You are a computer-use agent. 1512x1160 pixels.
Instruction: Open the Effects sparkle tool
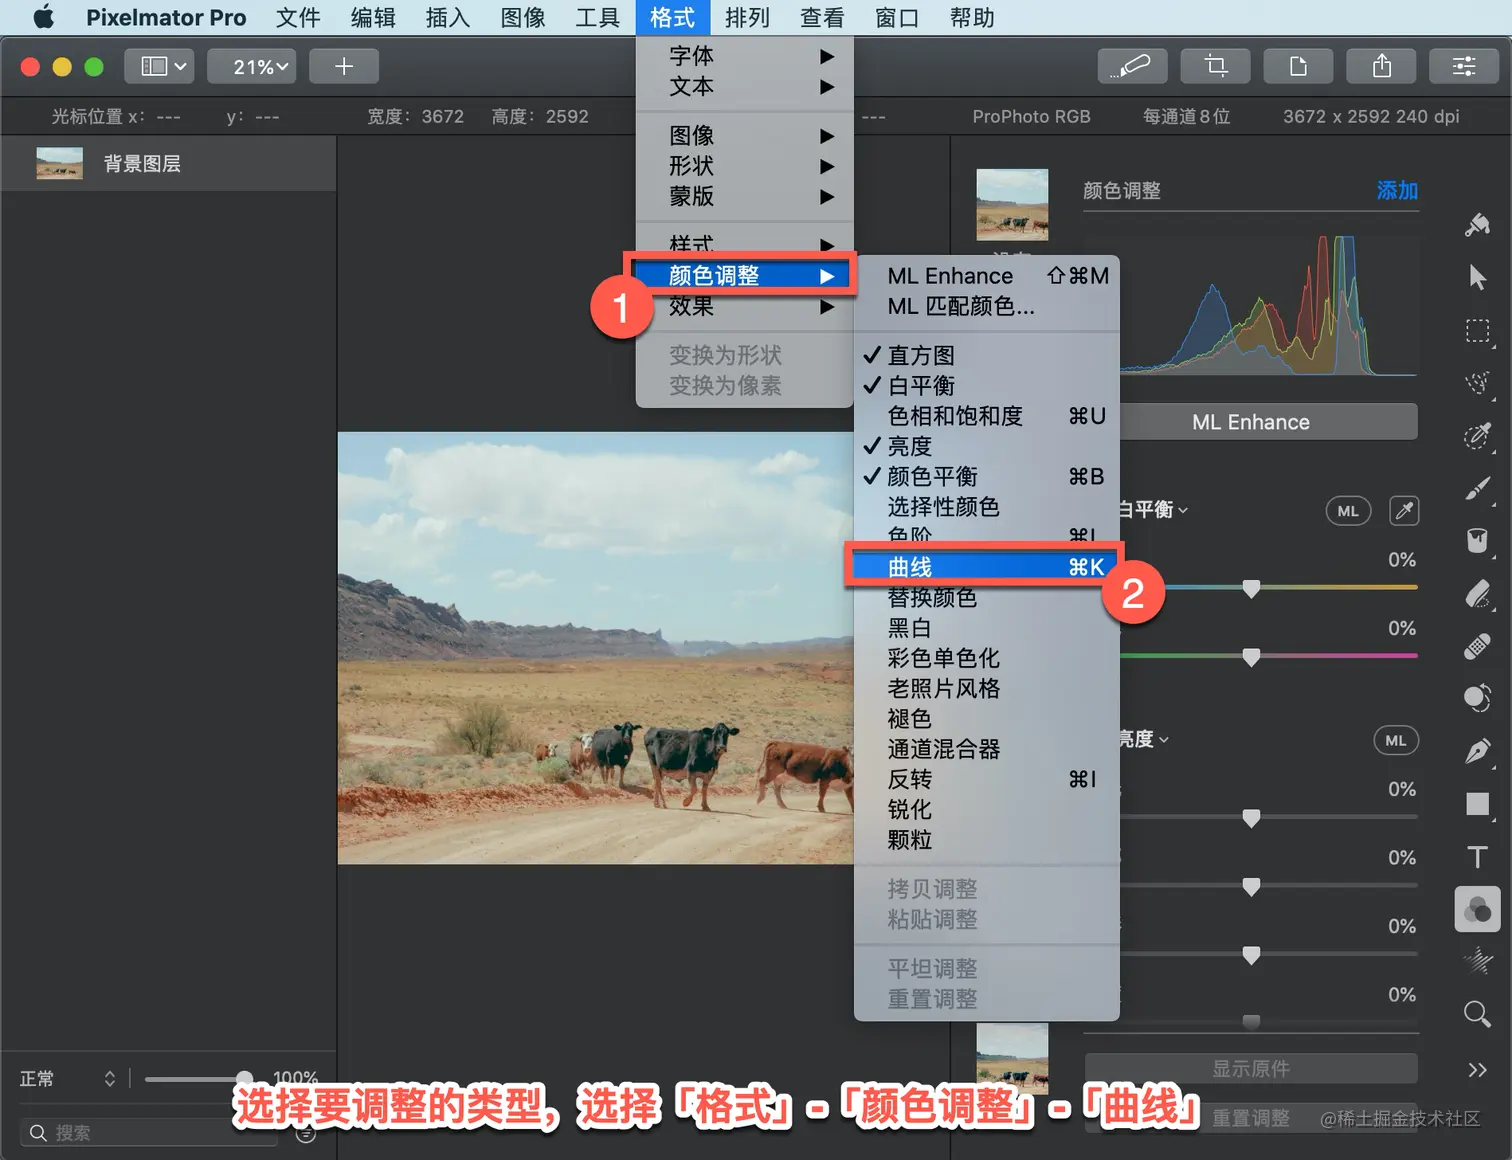click(1477, 961)
